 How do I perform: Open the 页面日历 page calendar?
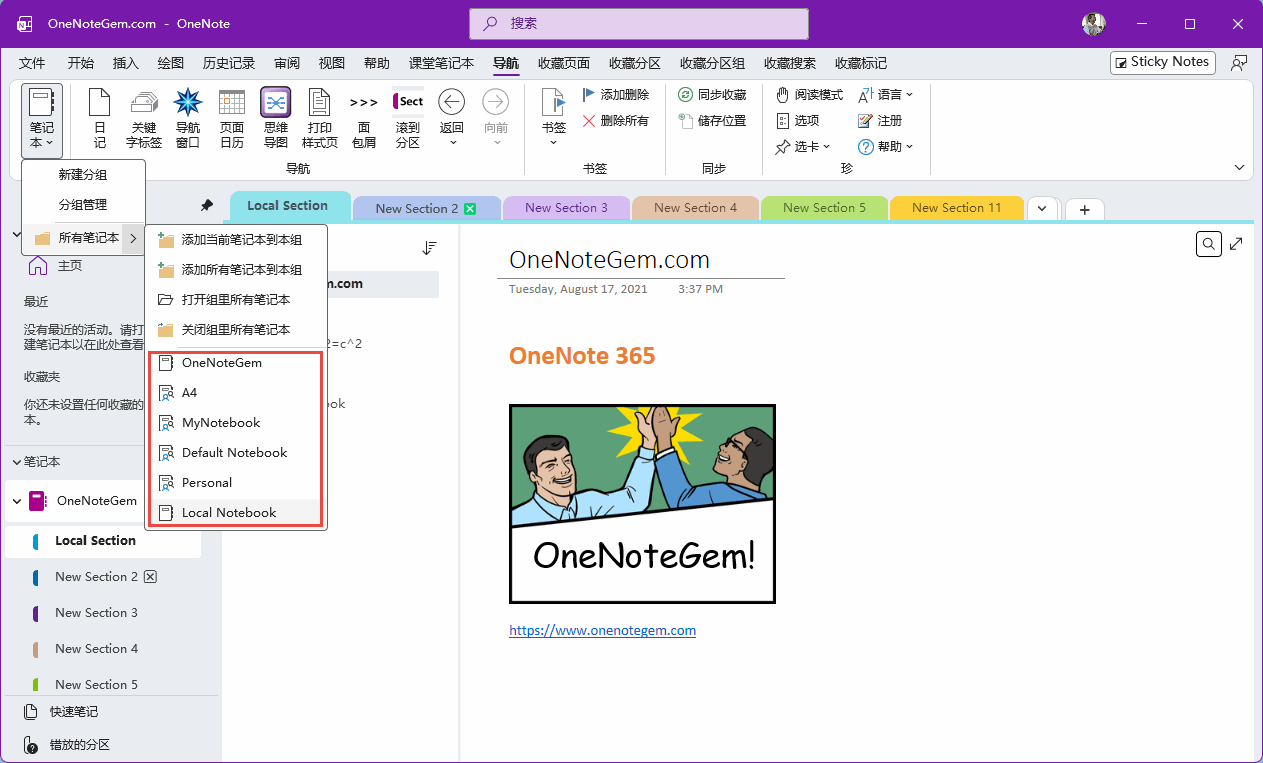point(232,118)
